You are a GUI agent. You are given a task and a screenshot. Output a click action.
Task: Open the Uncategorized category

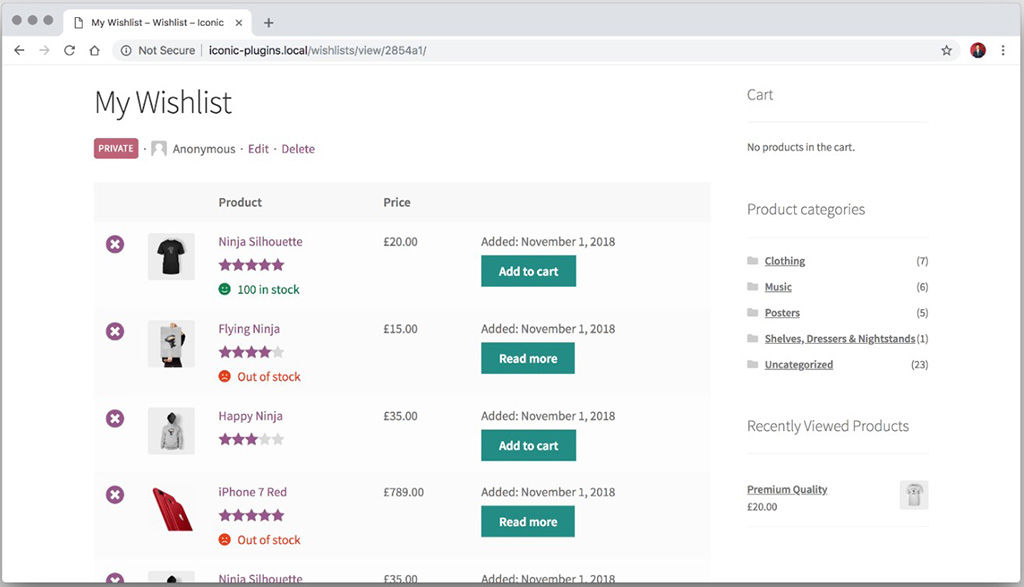point(799,364)
